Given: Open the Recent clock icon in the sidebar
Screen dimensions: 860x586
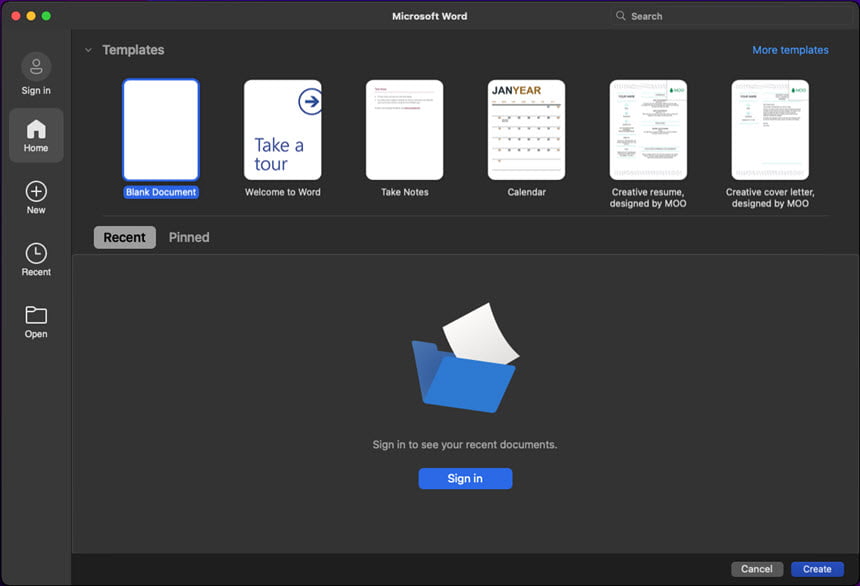Looking at the screenshot, I should pos(36,253).
